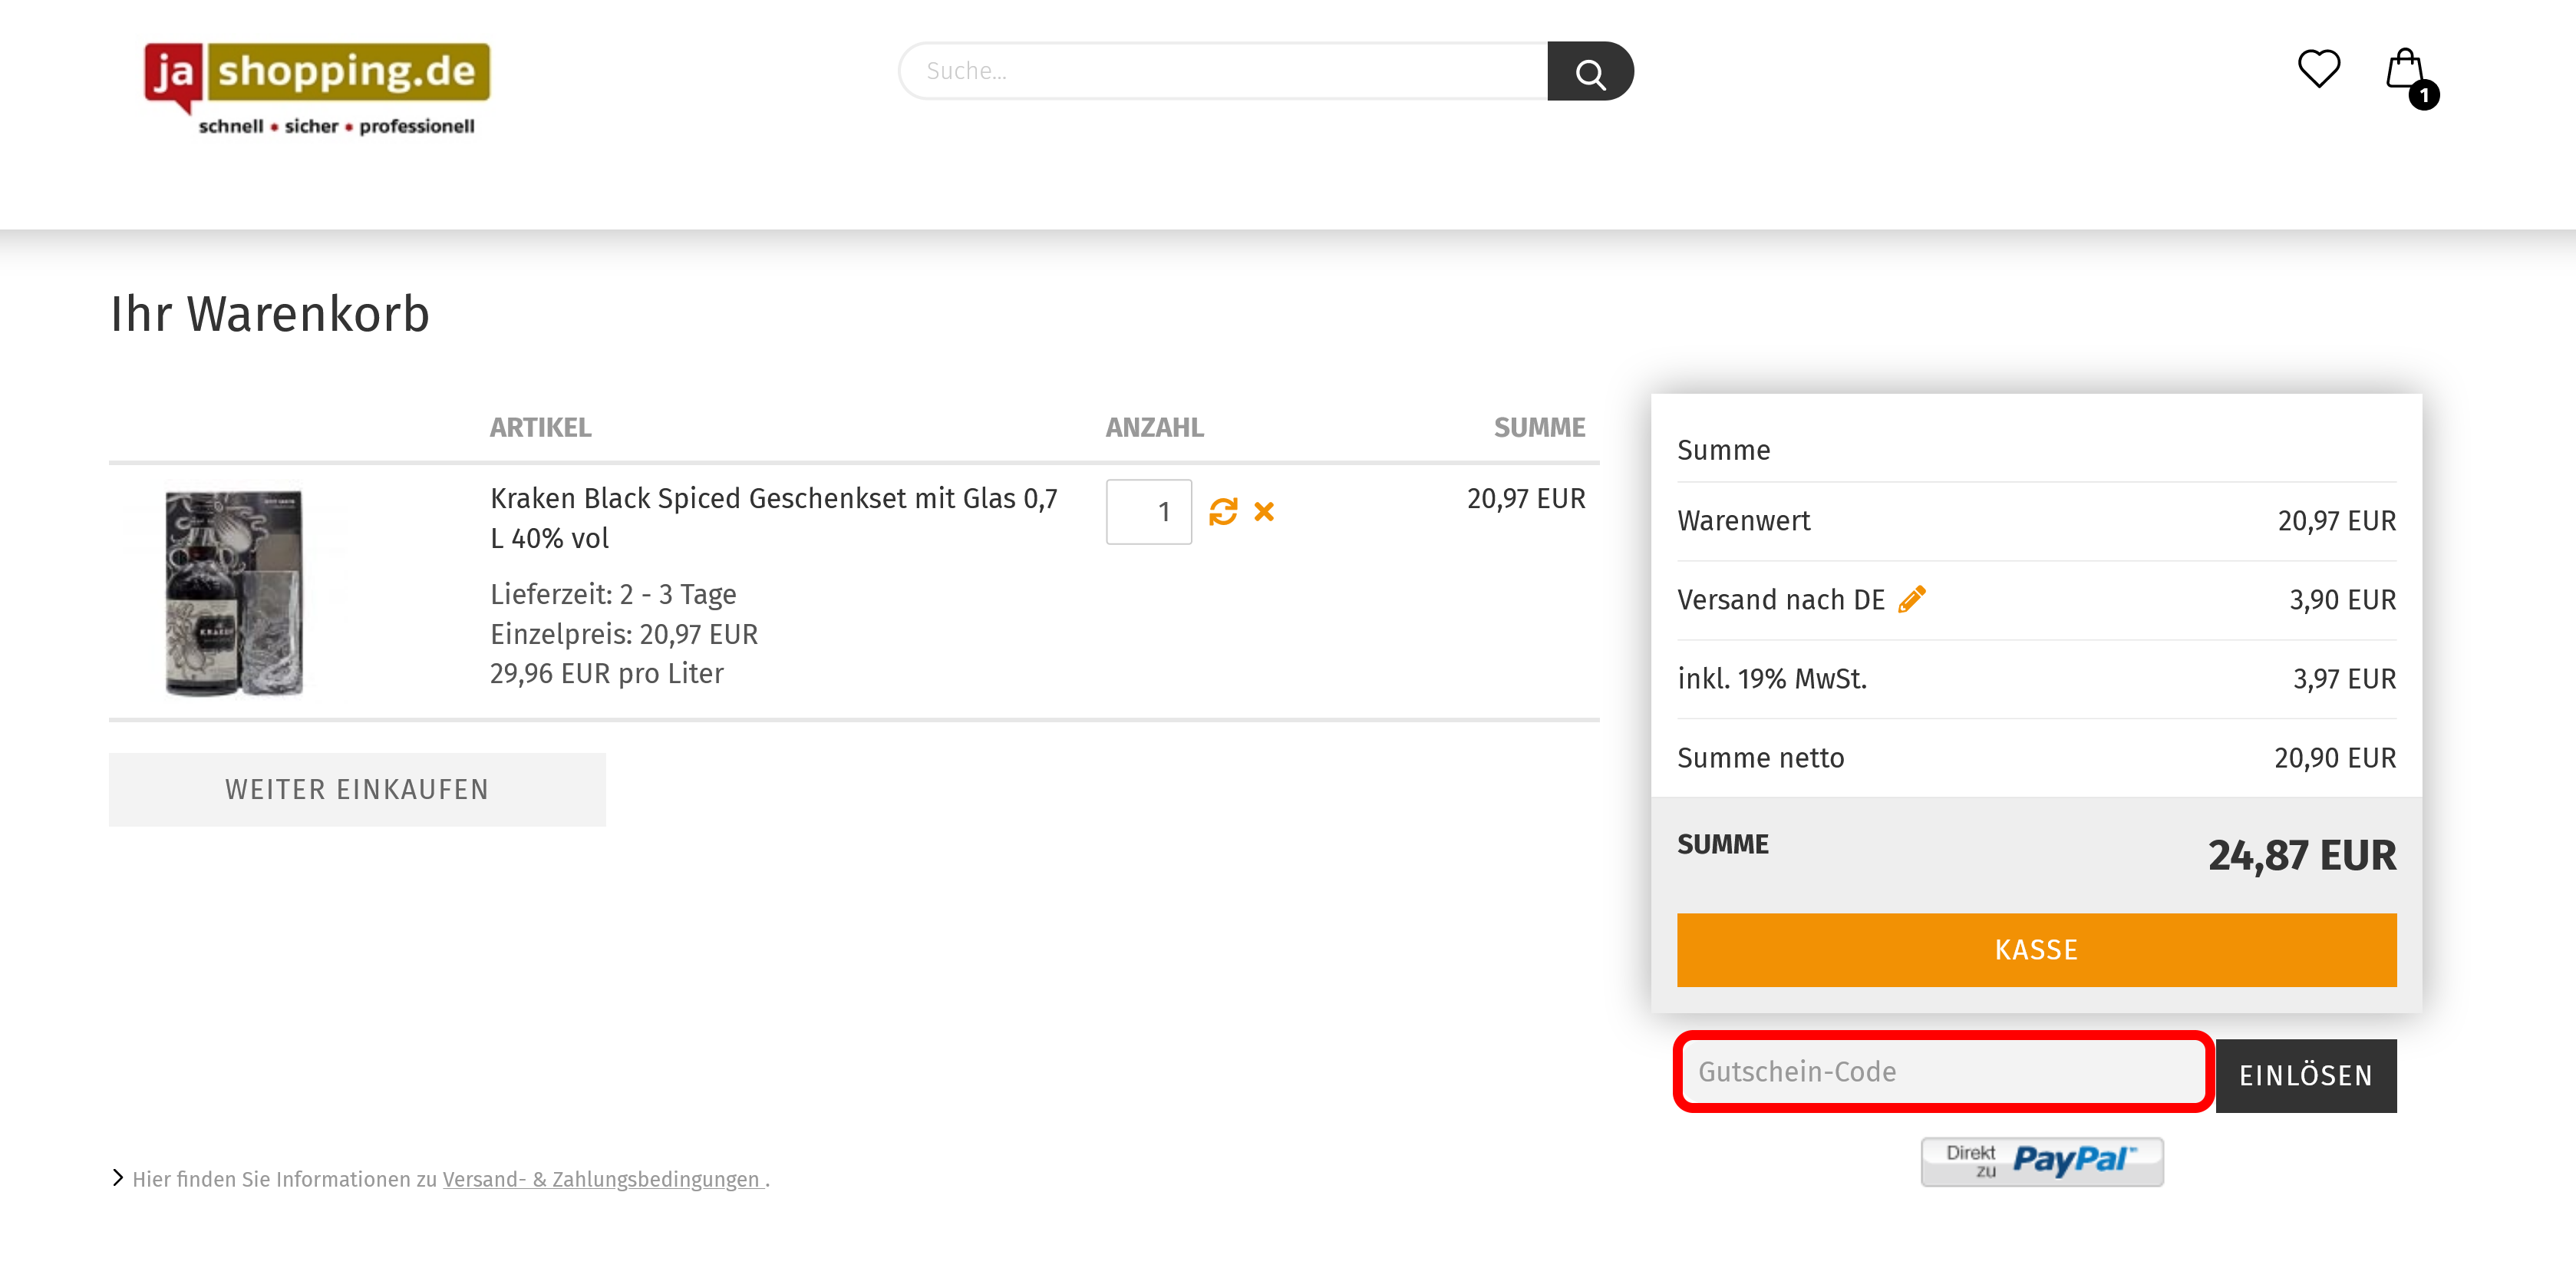
Task: Click the total '24,87 EUR' value
Action: 2301,856
